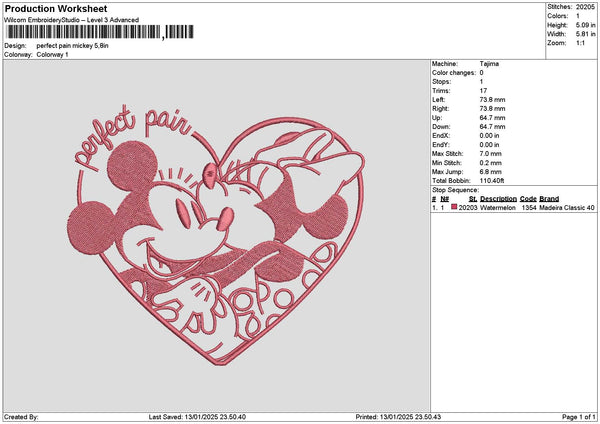Click the Max Jump value 6.8 mm
The height and width of the screenshot is (424, 600).
point(490,172)
